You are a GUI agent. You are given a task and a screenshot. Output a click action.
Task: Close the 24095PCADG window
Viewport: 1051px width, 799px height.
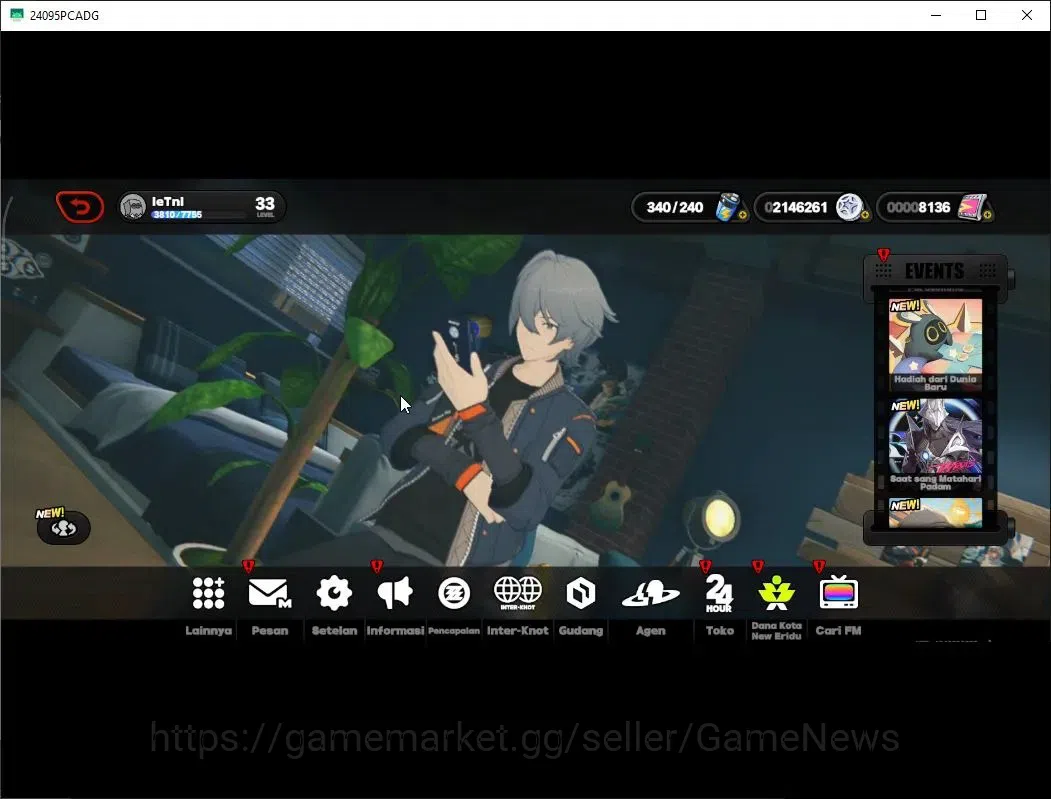click(1026, 15)
